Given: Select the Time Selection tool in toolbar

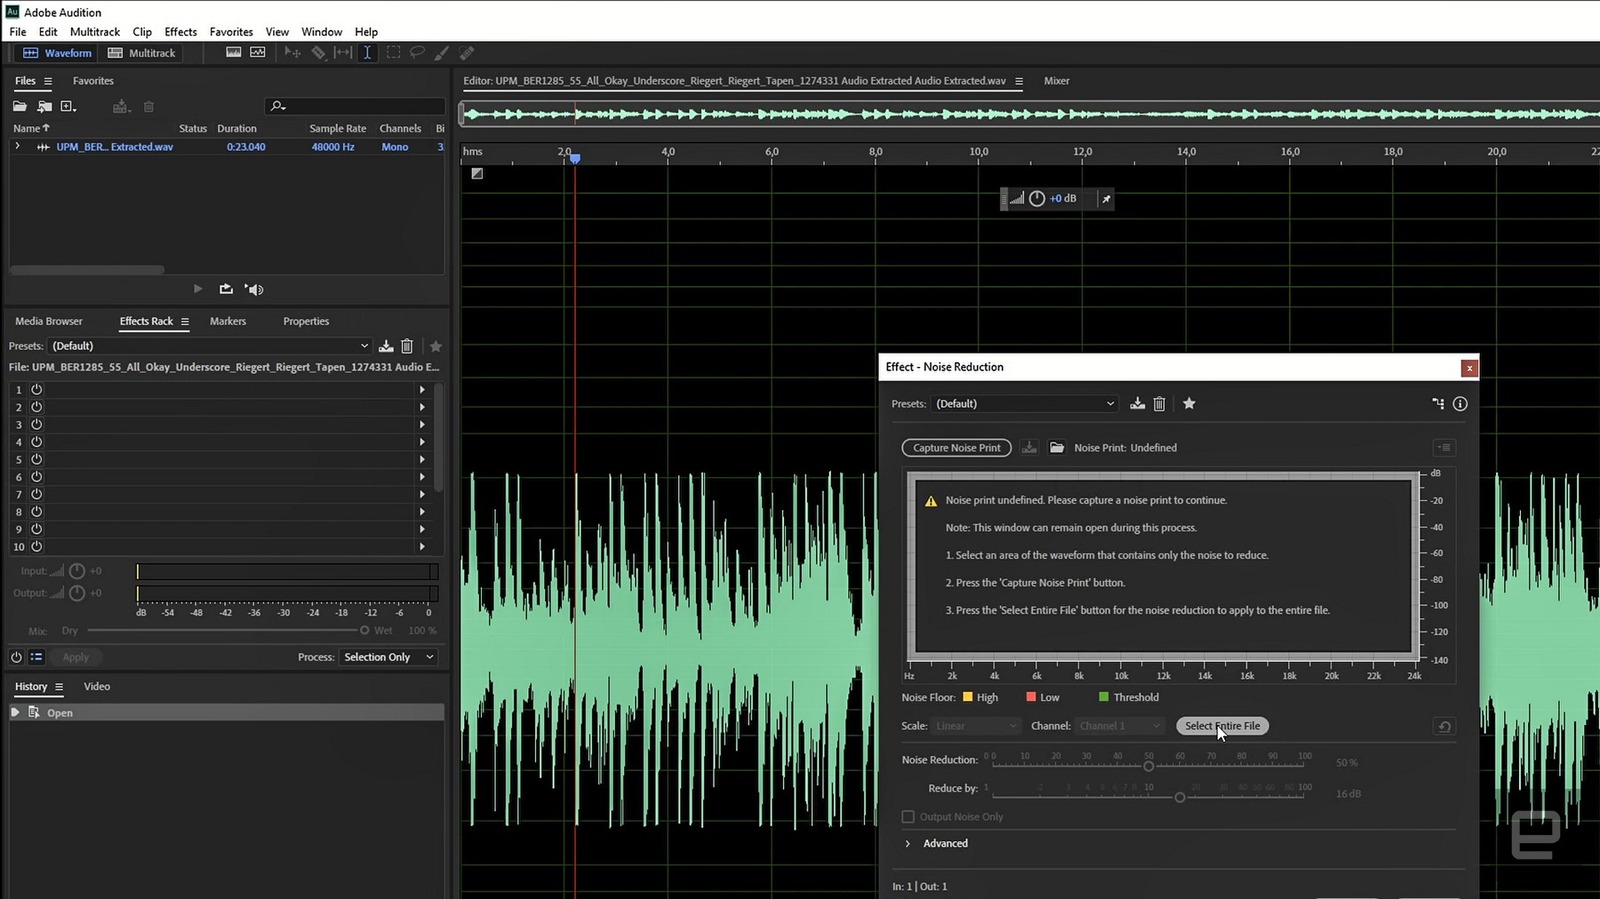Looking at the screenshot, I should pyautogui.click(x=367, y=53).
